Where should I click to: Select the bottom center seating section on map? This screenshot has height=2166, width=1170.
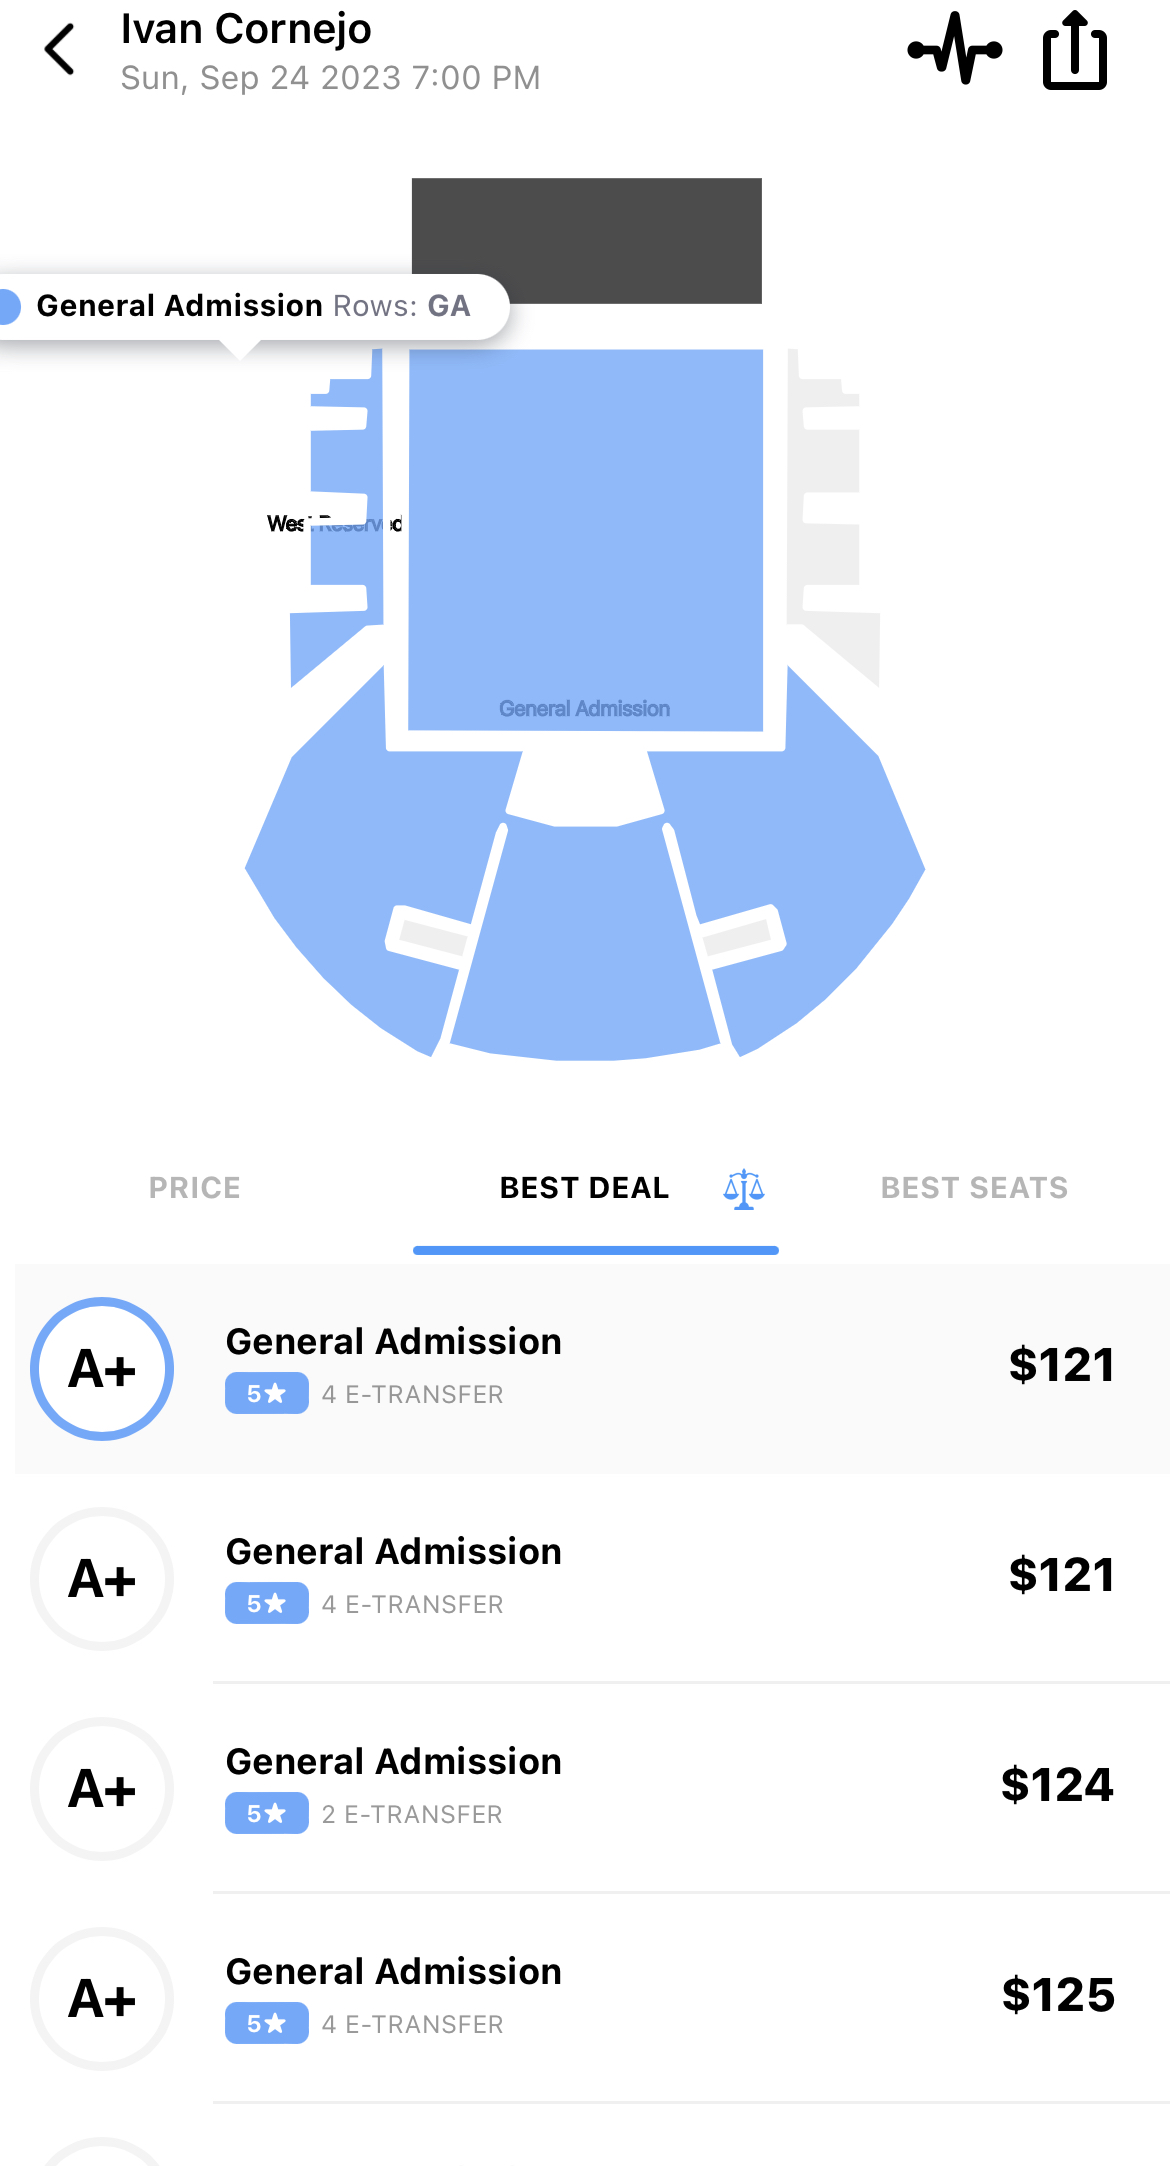tap(585, 950)
